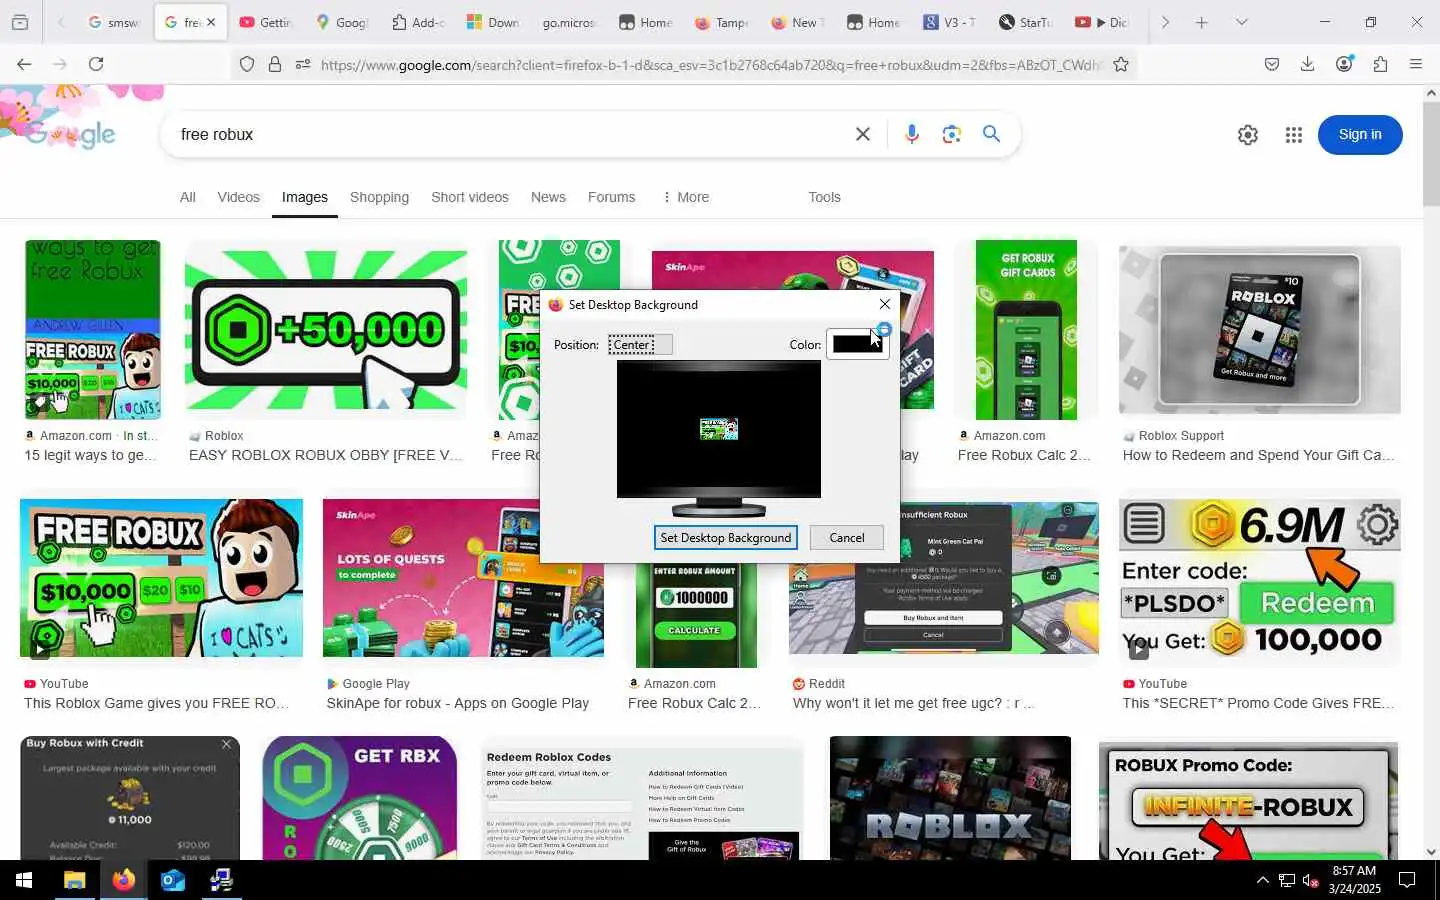This screenshot has width=1440, height=900.
Task: Switch to the News results tab
Action: [x=548, y=197]
